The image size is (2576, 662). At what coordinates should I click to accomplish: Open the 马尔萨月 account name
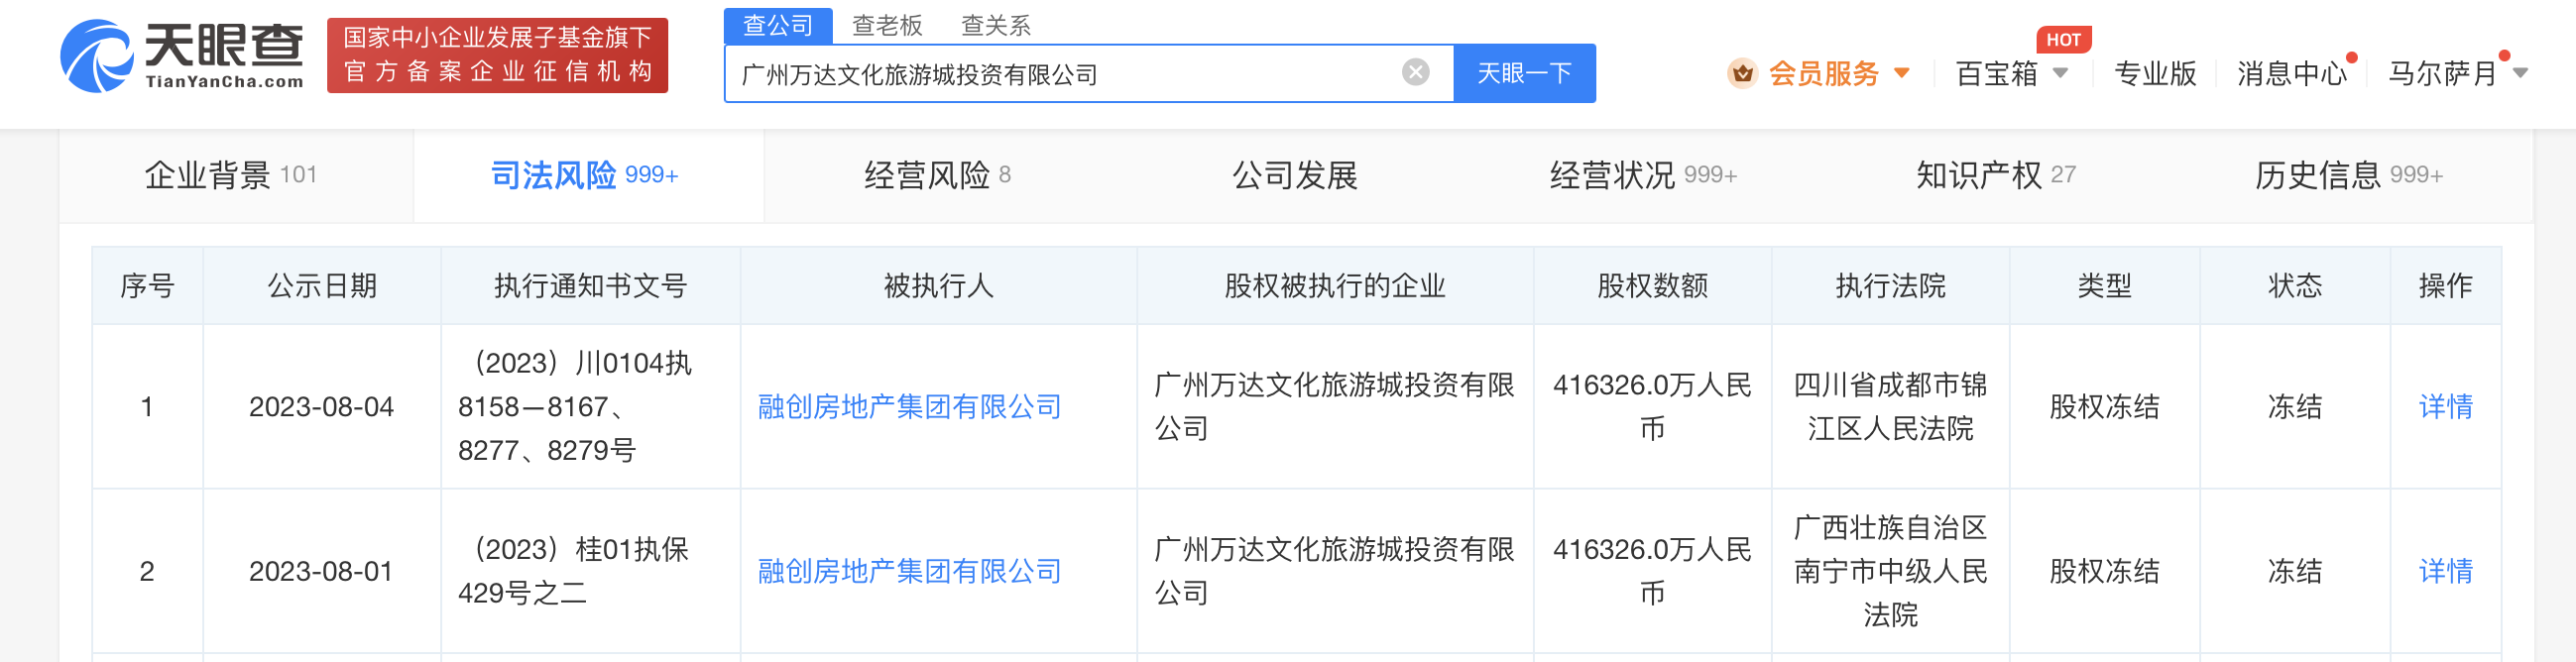click(x=2443, y=73)
